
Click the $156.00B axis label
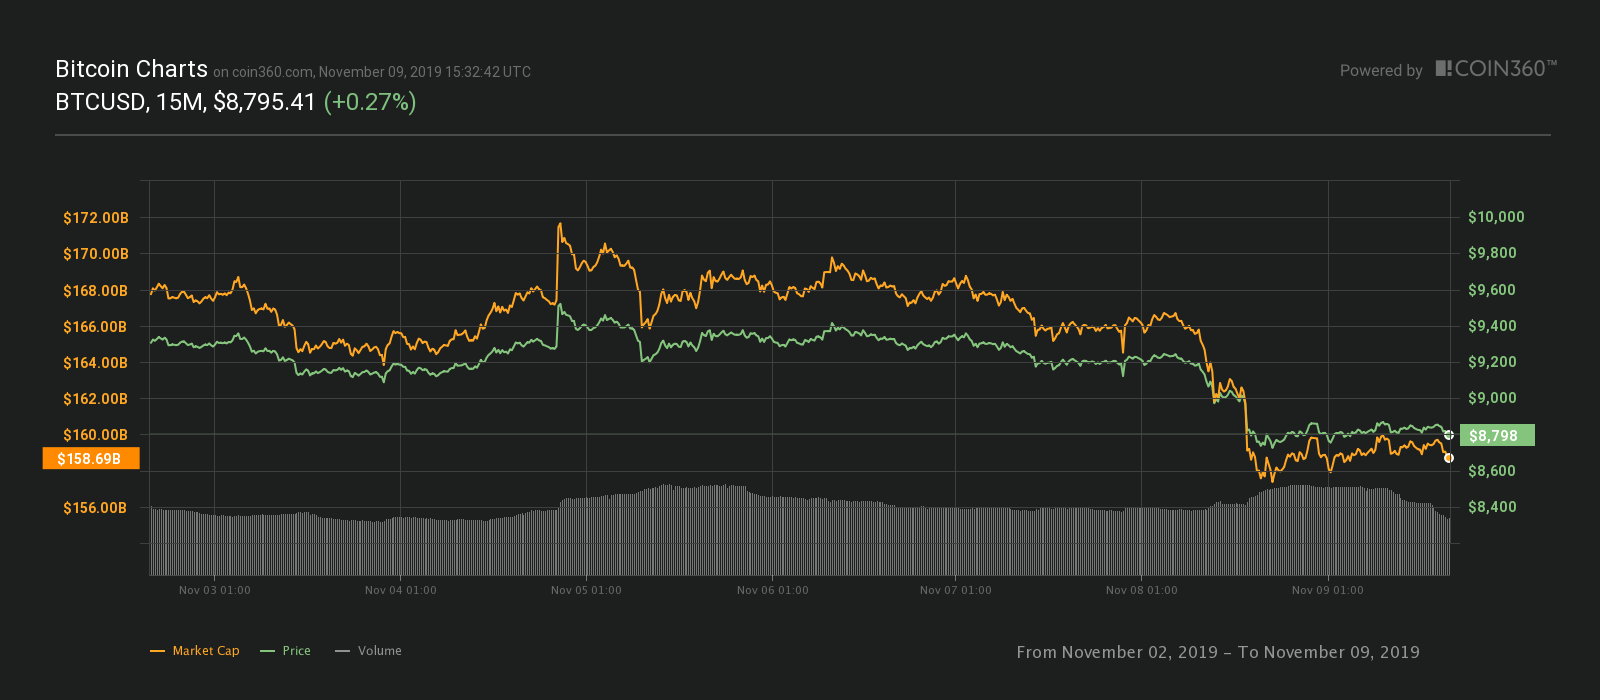[x=96, y=508]
